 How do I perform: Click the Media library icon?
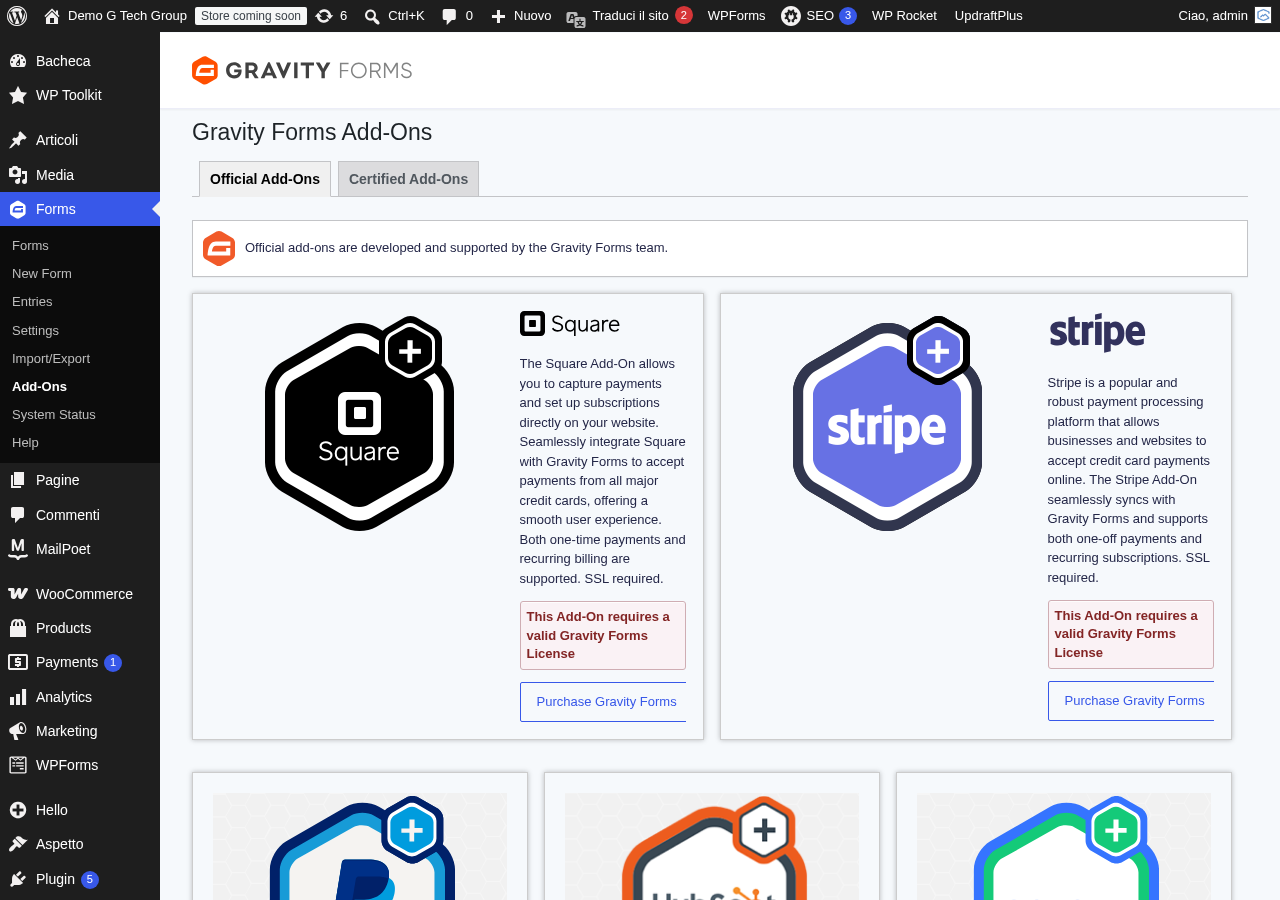coord(18,175)
